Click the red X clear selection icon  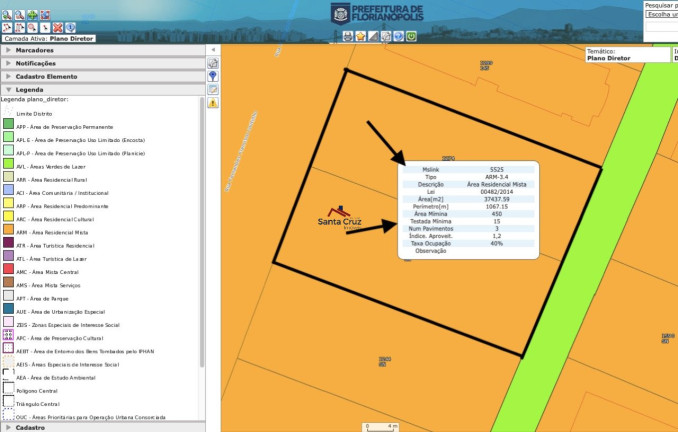click(58, 28)
